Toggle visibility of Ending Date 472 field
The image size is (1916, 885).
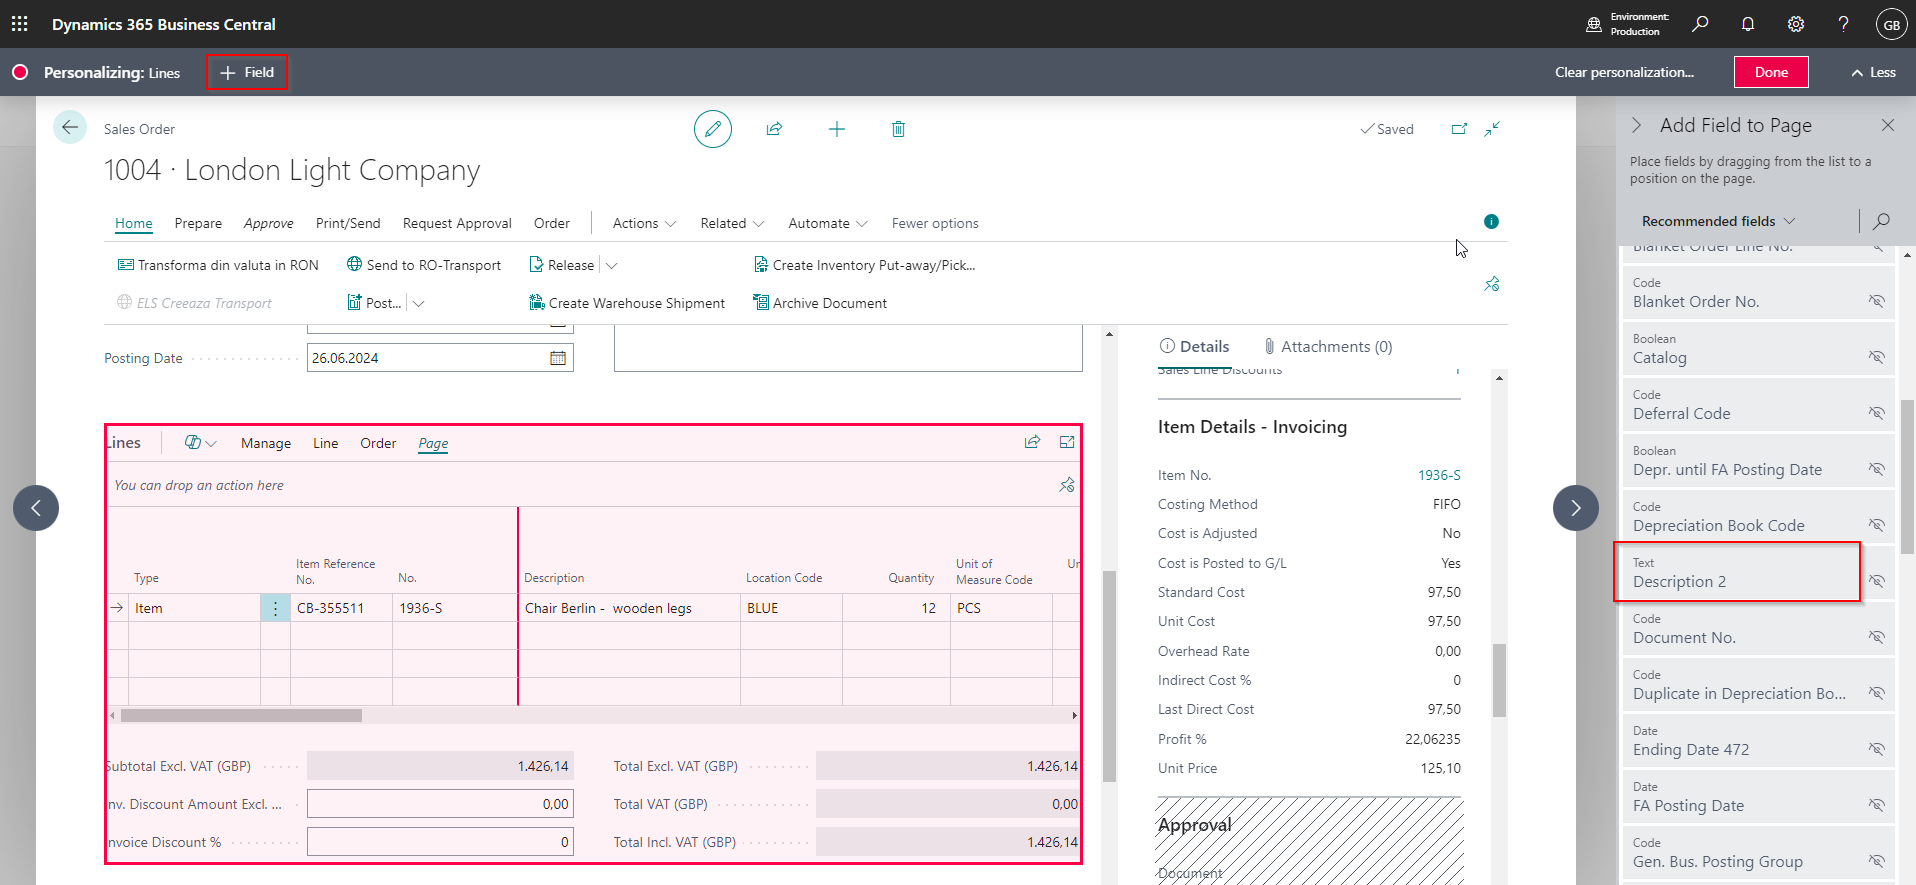(1876, 749)
